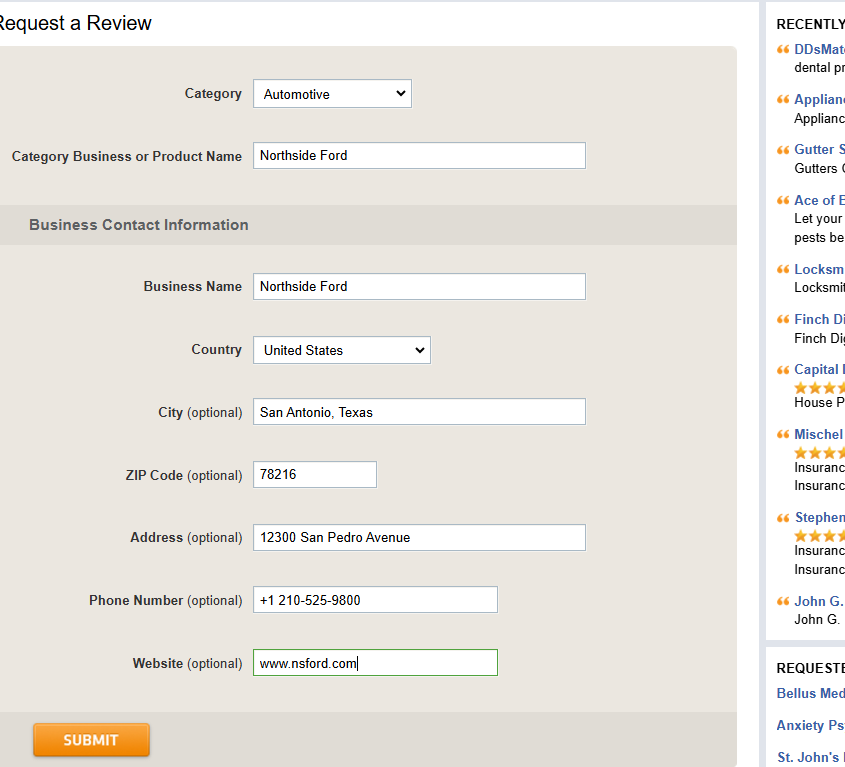Open the Capital recent review link
This screenshot has height=767, width=845.
[x=819, y=369]
